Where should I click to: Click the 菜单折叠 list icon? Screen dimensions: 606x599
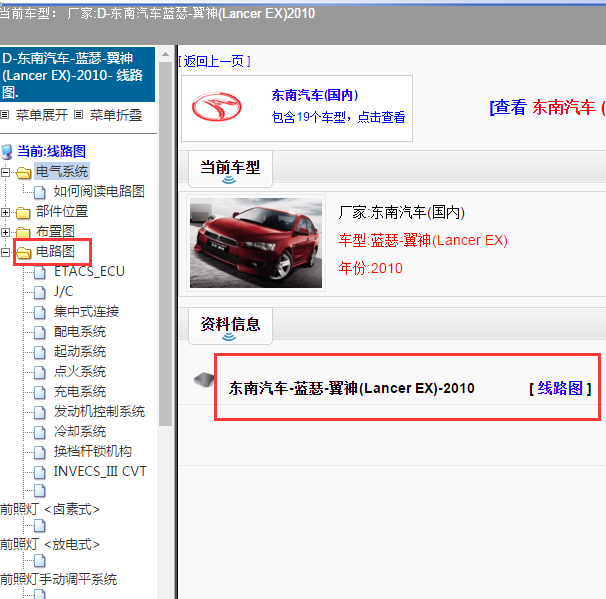(78, 115)
